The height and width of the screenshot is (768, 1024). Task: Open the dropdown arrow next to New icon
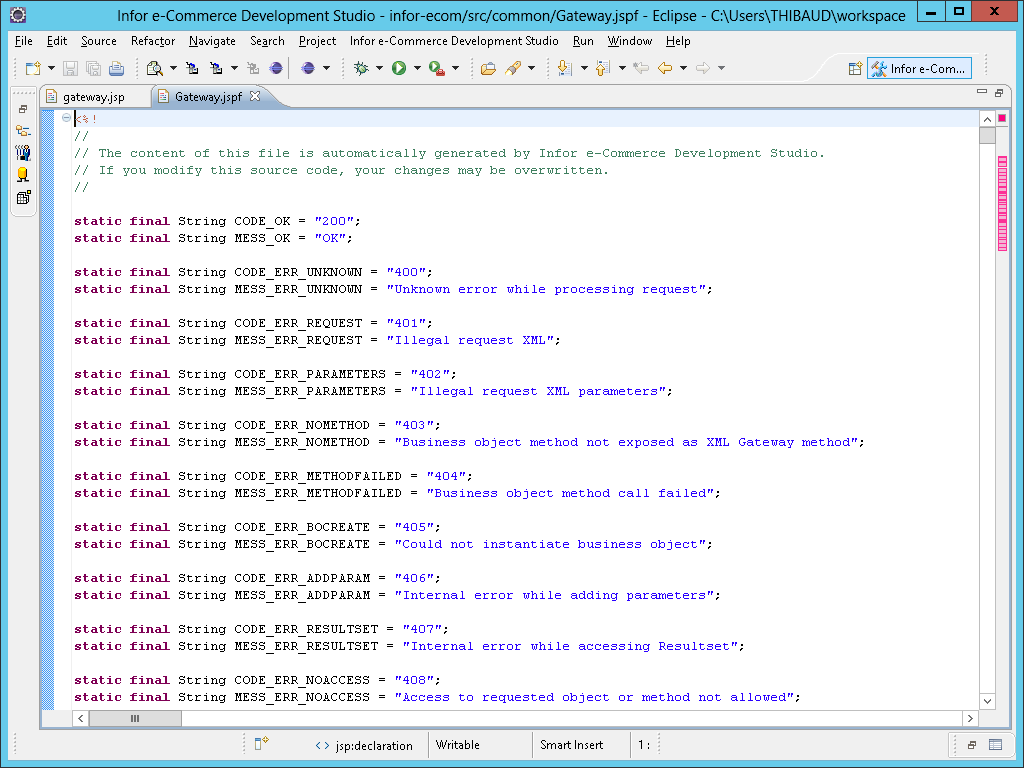pos(51,68)
